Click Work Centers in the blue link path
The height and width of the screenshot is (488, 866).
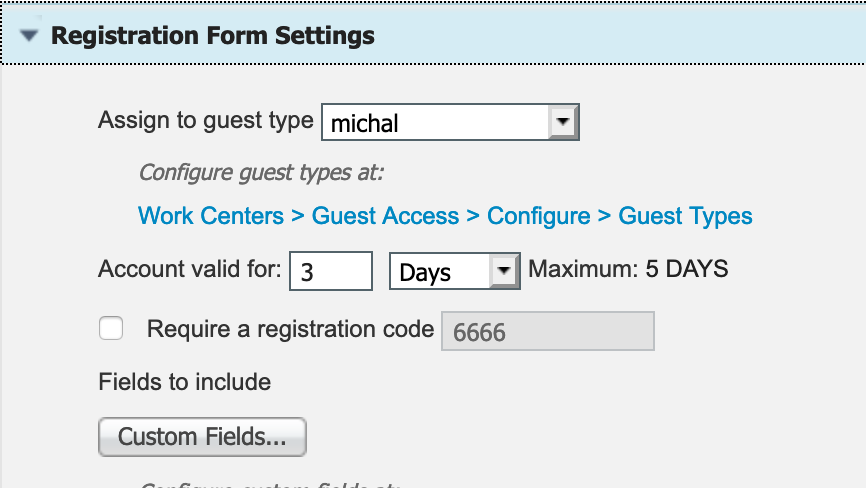211,216
